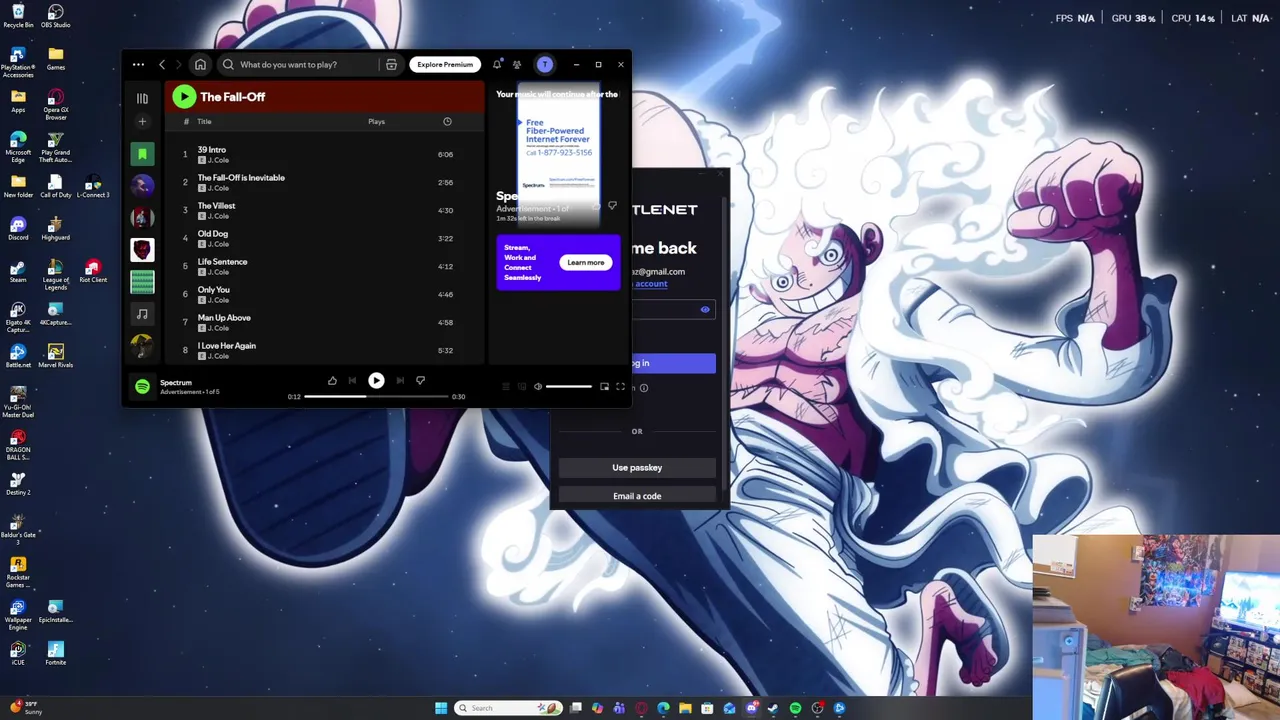Open Task View on the taskbar

(x=576, y=708)
